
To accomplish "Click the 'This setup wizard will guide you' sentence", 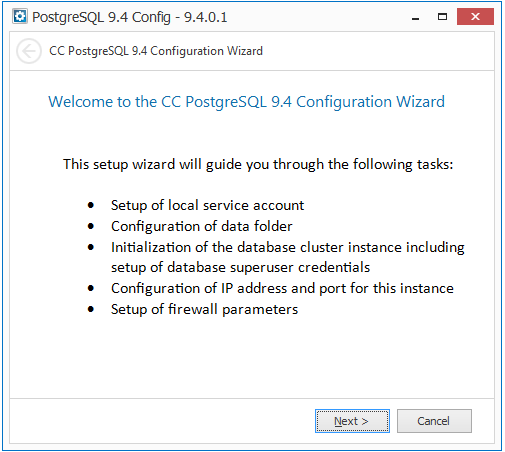I will pyautogui.click(x=258, y=164).
